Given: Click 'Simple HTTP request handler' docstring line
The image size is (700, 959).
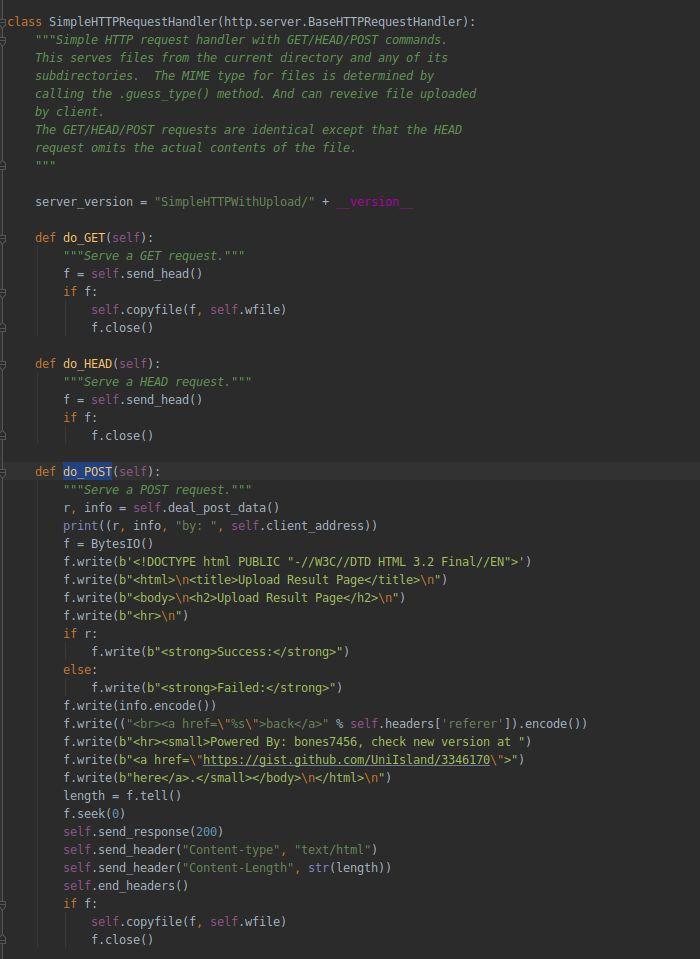Looking at the screenshot, I should coord(241,40).
